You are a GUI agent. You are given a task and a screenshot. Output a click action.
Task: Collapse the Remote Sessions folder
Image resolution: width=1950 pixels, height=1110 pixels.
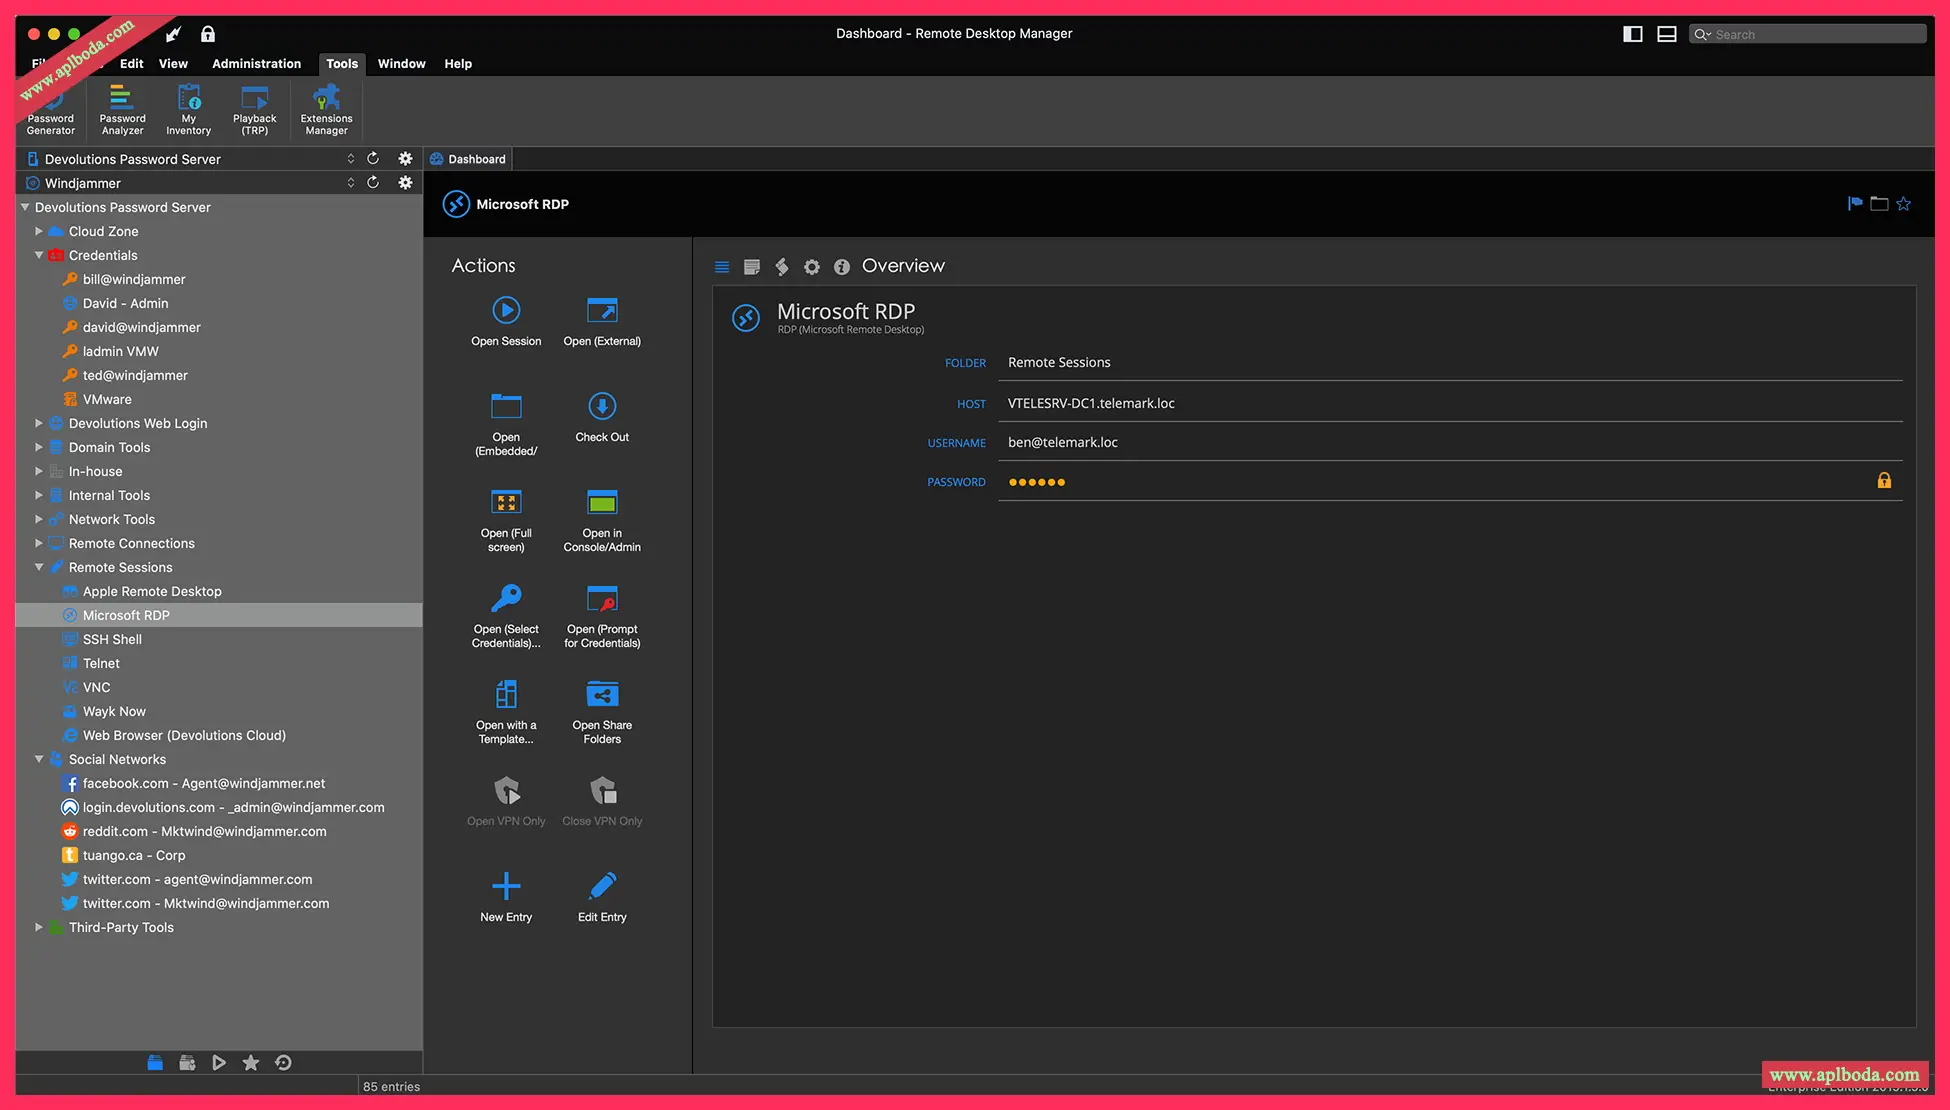39,567
